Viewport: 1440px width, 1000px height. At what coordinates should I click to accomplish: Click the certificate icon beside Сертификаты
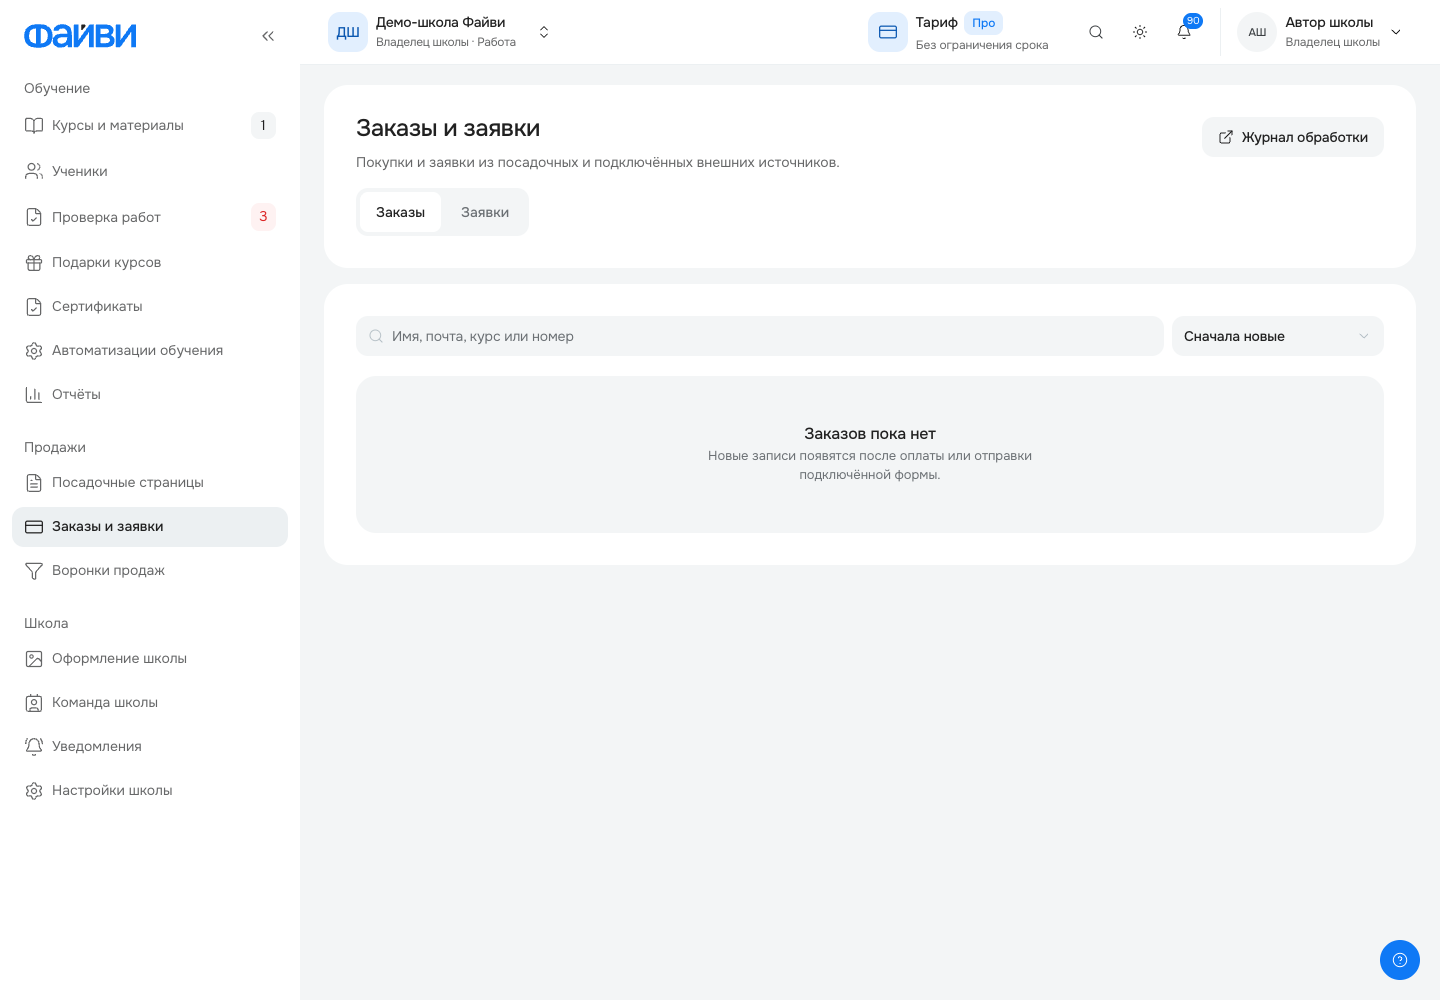[x=34, y=306]
